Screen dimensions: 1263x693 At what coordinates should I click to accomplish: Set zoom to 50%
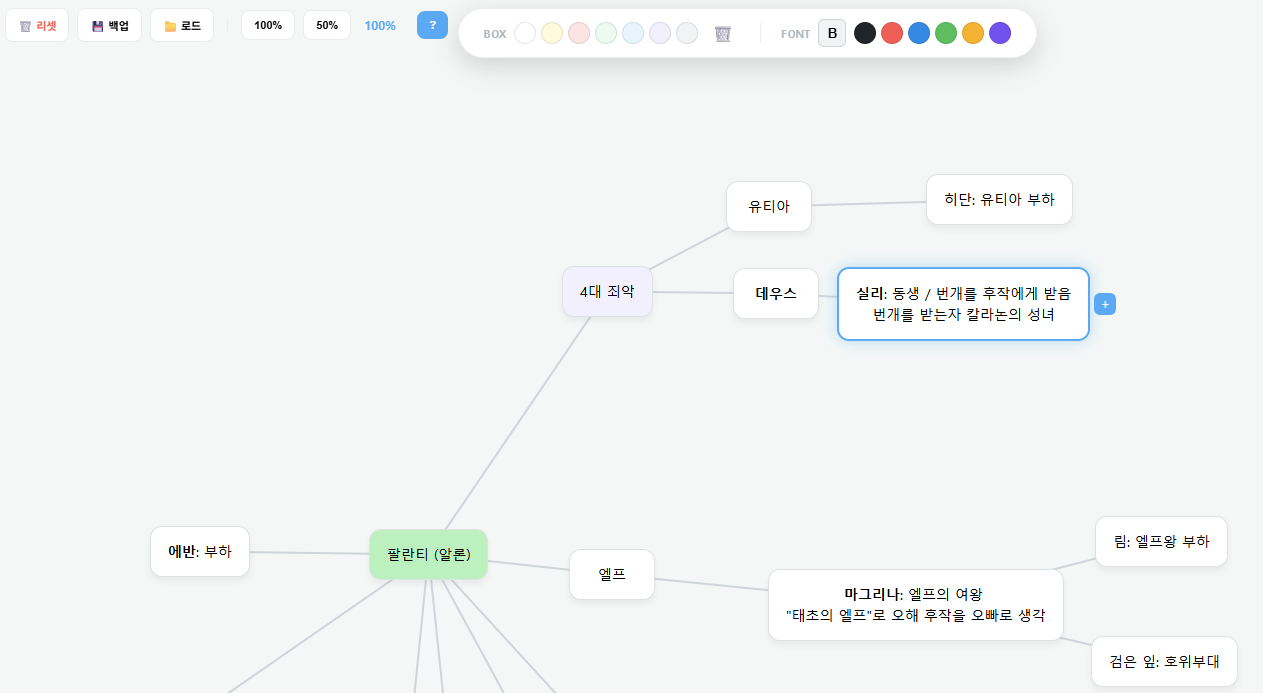[326, 25]
